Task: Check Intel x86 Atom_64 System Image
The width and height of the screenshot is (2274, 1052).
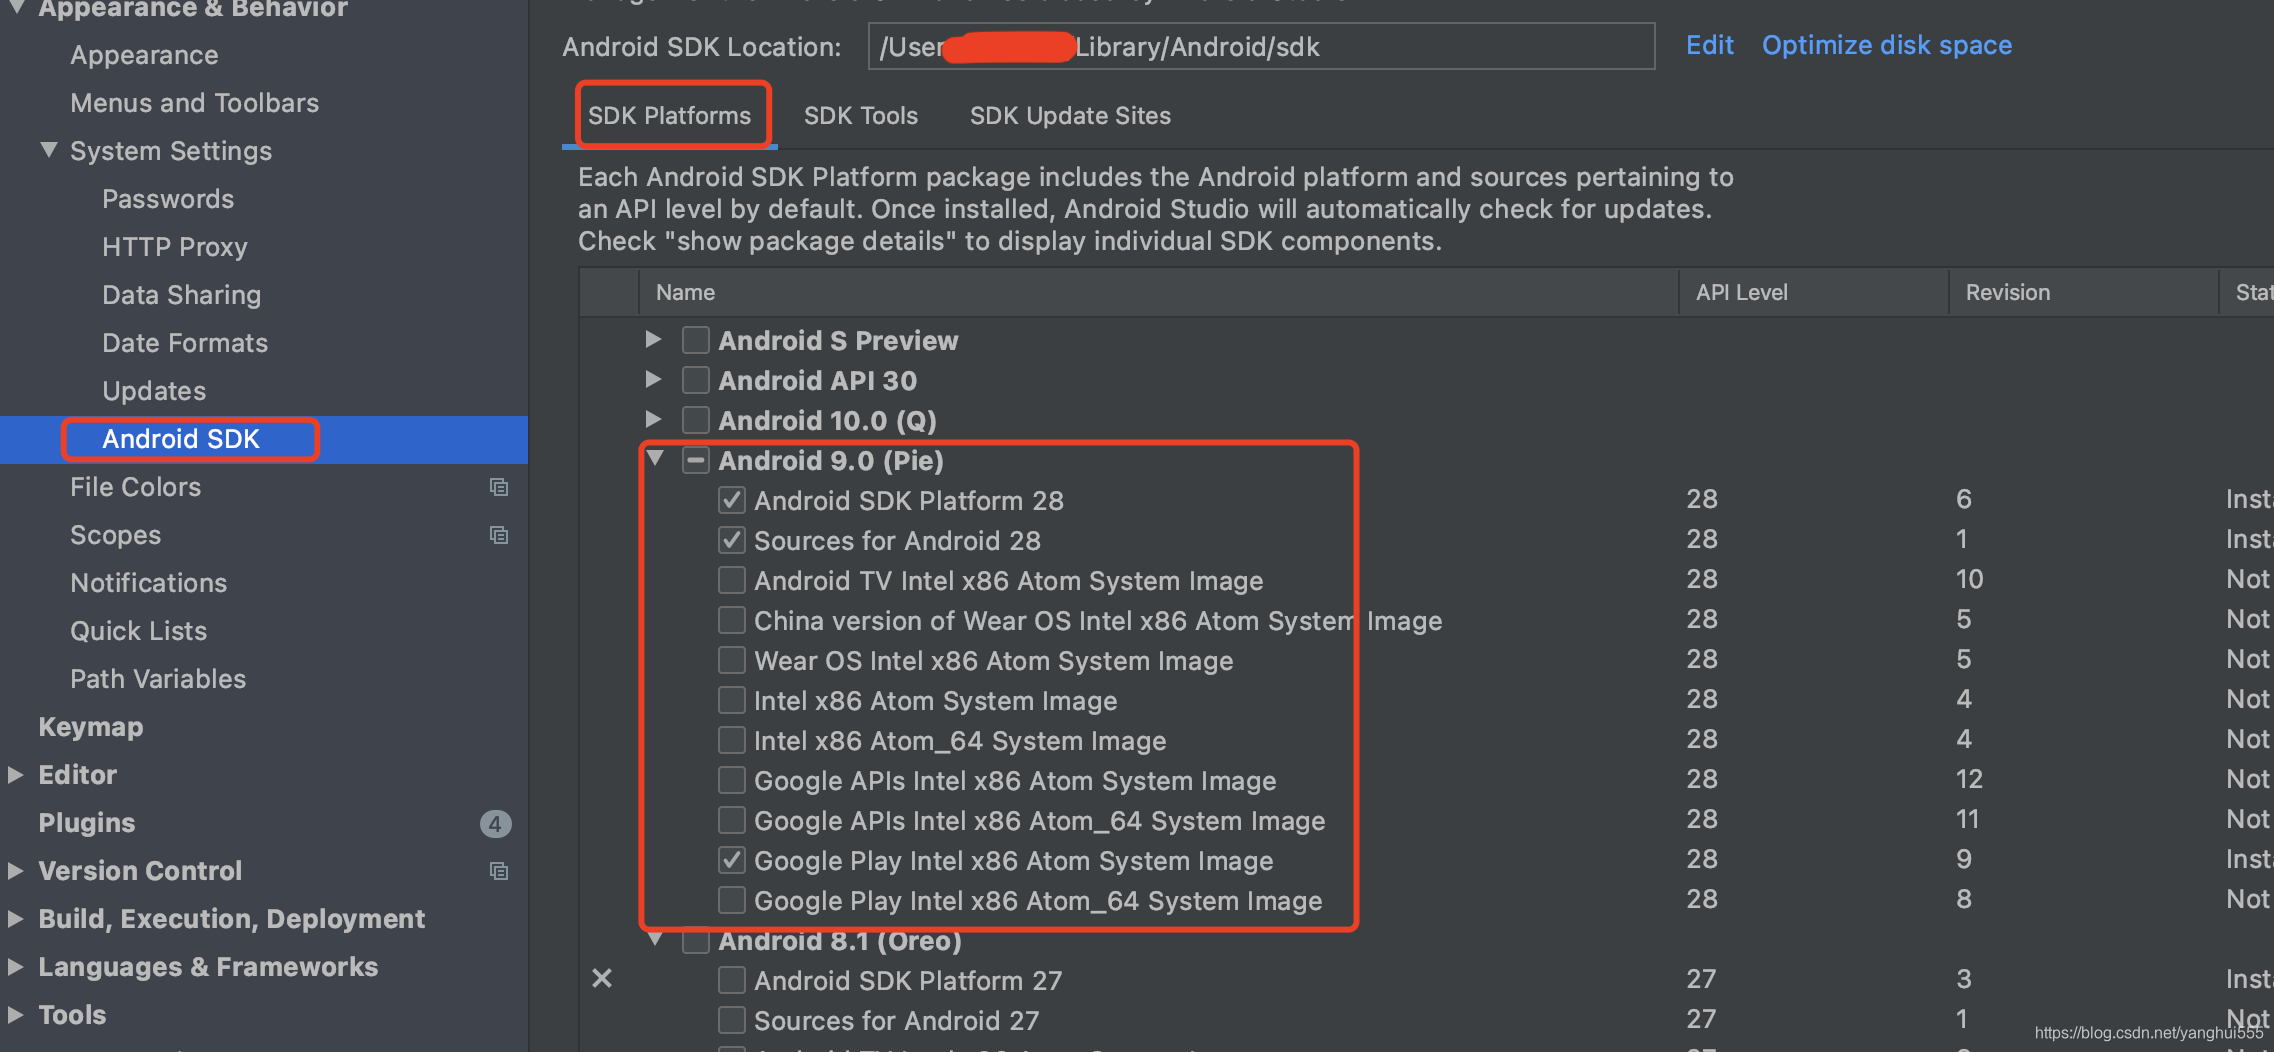Action: tap(732, 740)
